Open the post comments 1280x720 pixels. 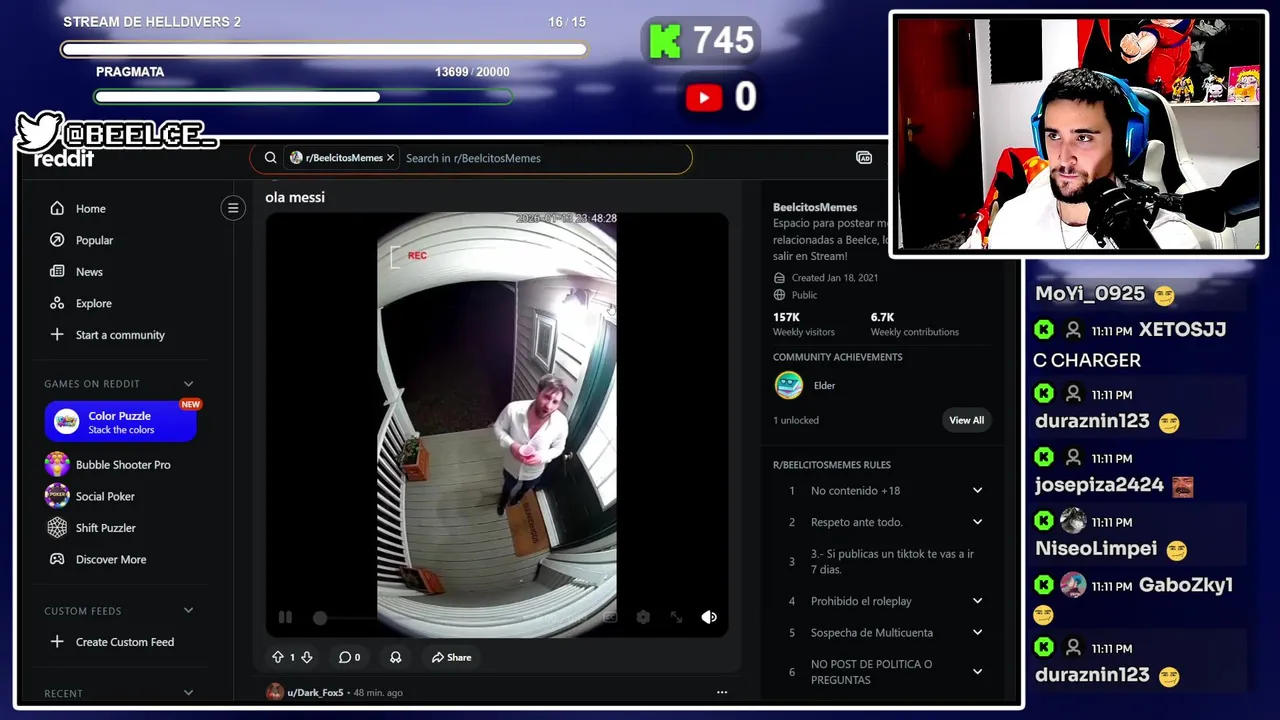coord(349,657)
